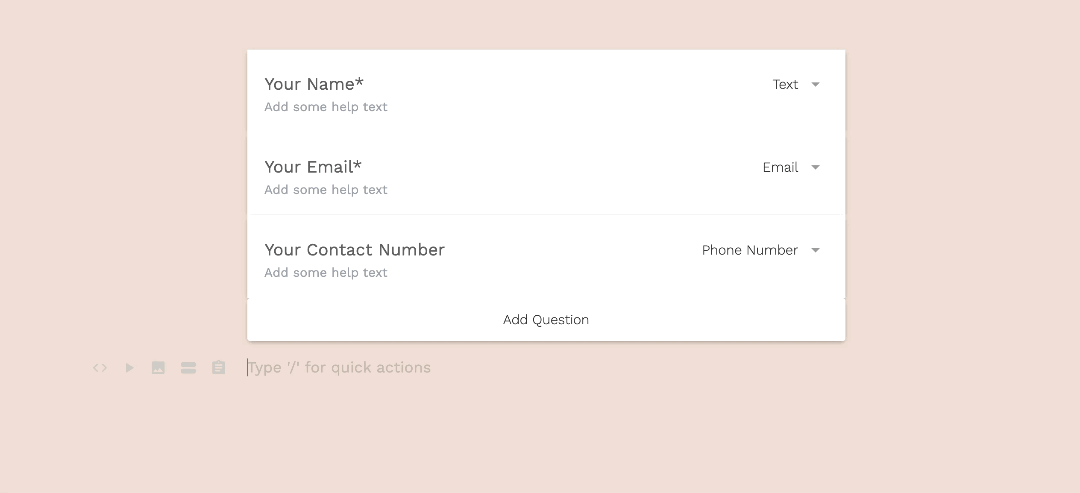Select the 'Email' type label
This screenshot has width=1080, height=493.
pos(780,168)
